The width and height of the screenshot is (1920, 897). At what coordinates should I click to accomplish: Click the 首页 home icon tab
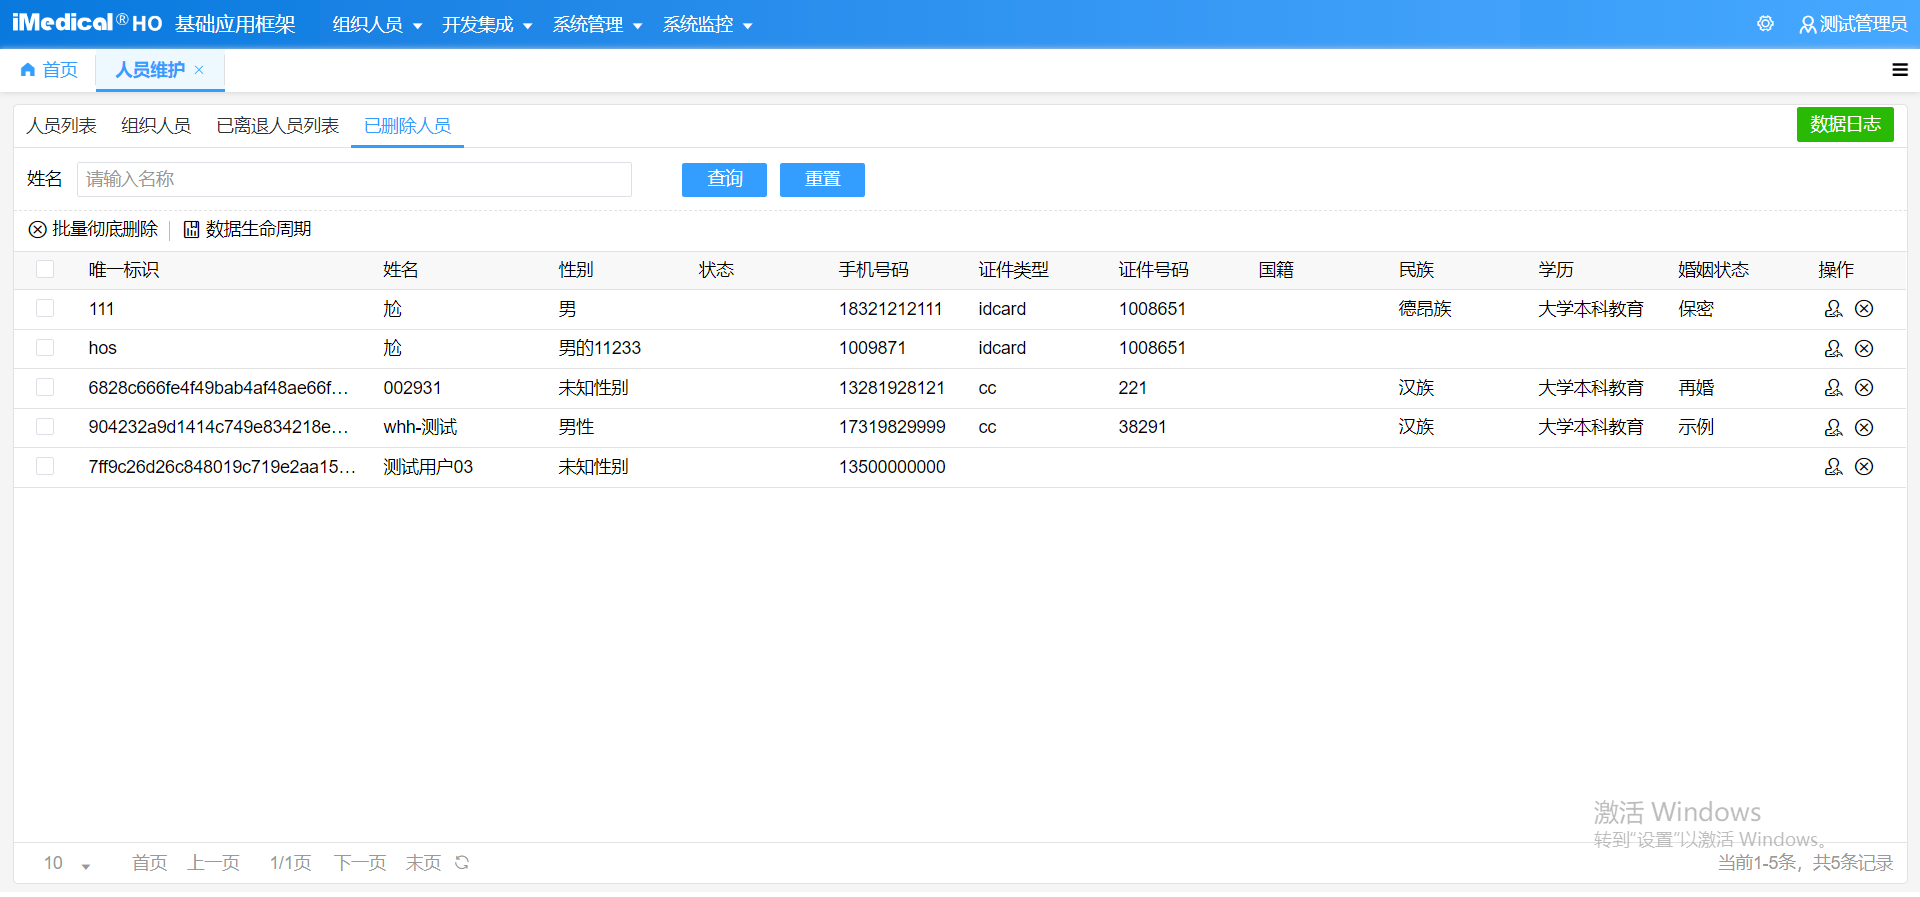(49, 70)
